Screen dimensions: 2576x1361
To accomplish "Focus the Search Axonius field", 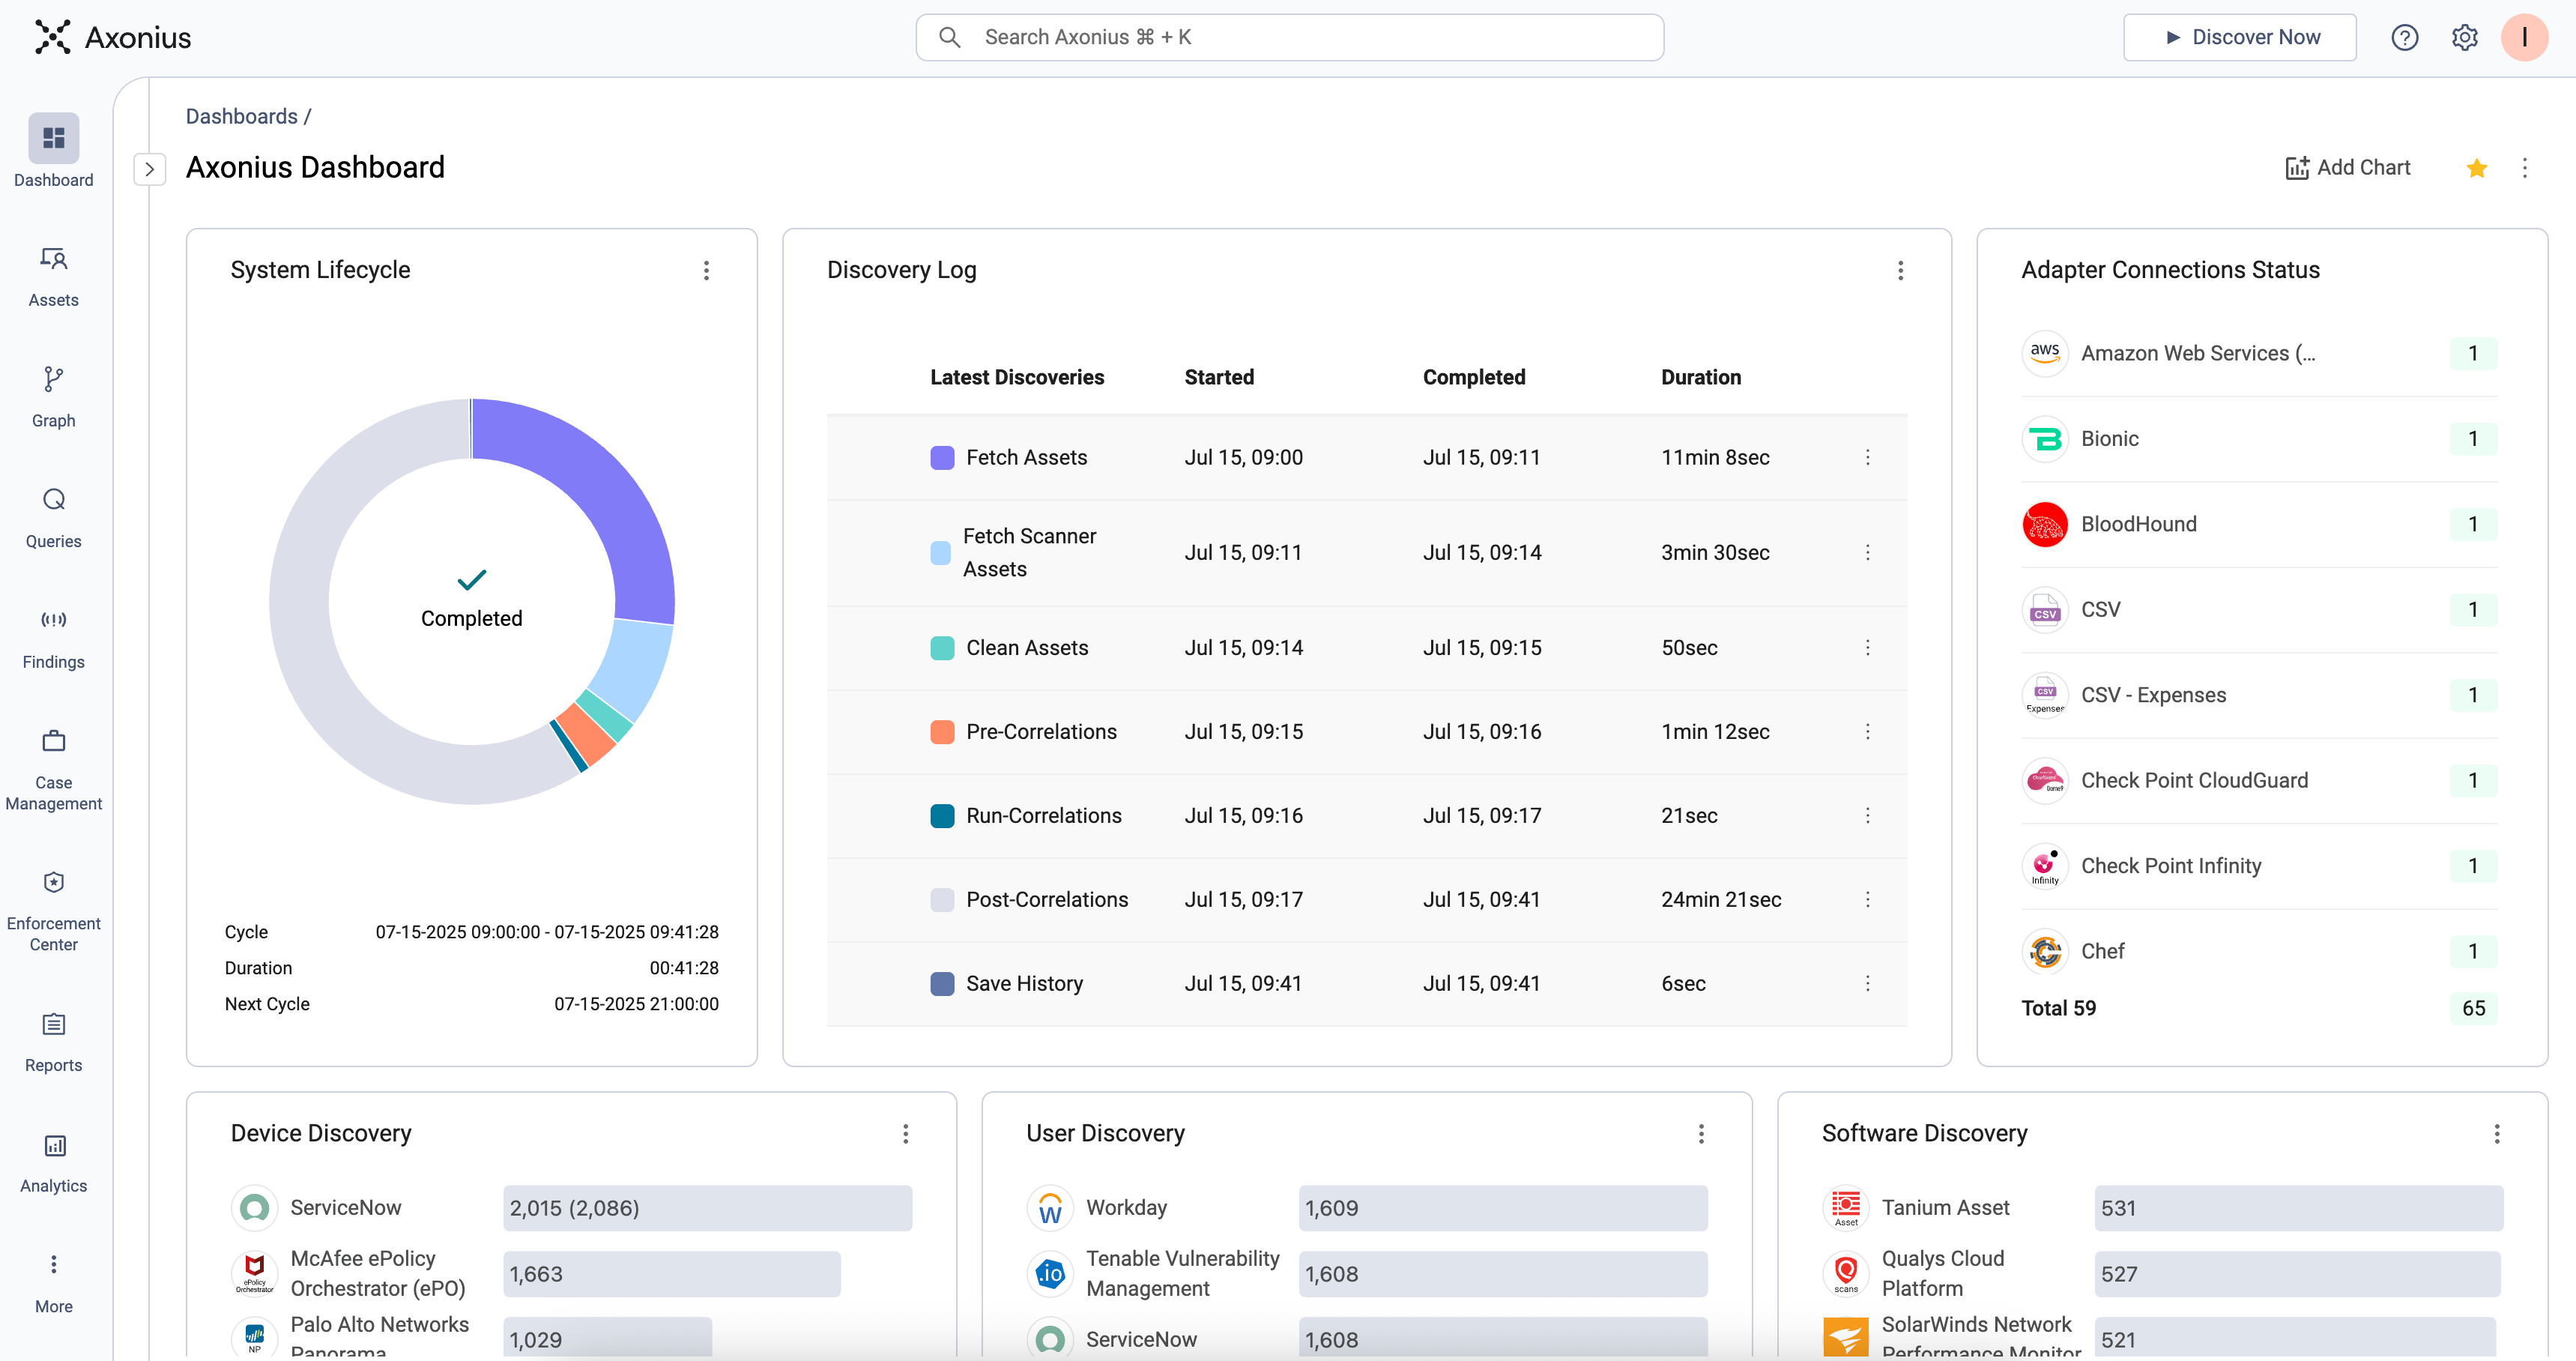I will coord(1289,37).
